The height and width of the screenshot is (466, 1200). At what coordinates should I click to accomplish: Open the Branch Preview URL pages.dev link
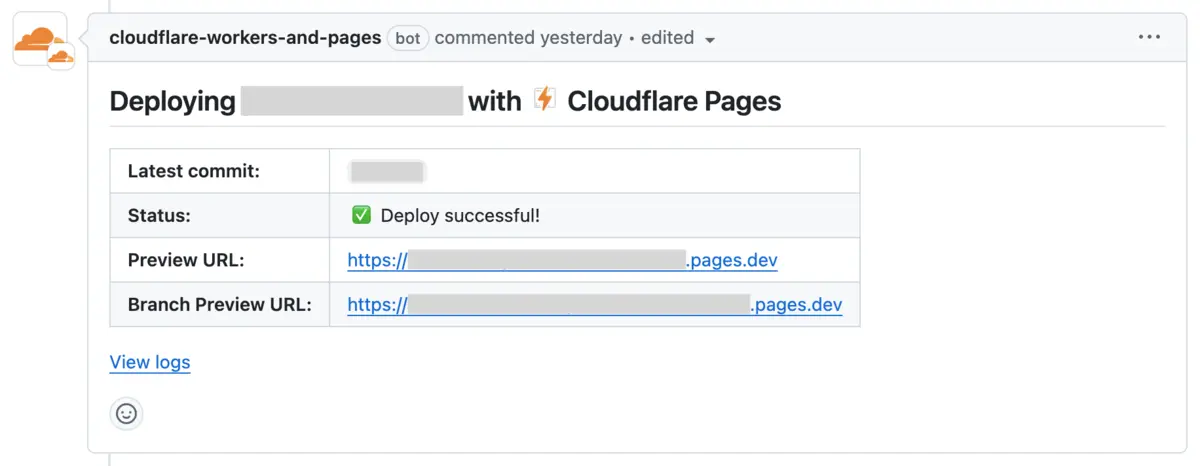pos(594,305)
